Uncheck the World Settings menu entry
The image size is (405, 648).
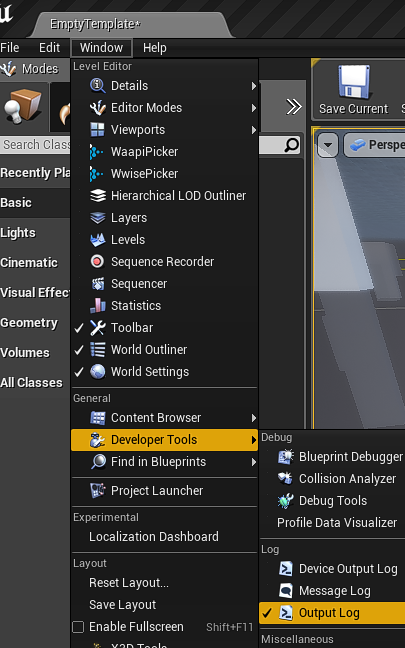click(164, 372)
